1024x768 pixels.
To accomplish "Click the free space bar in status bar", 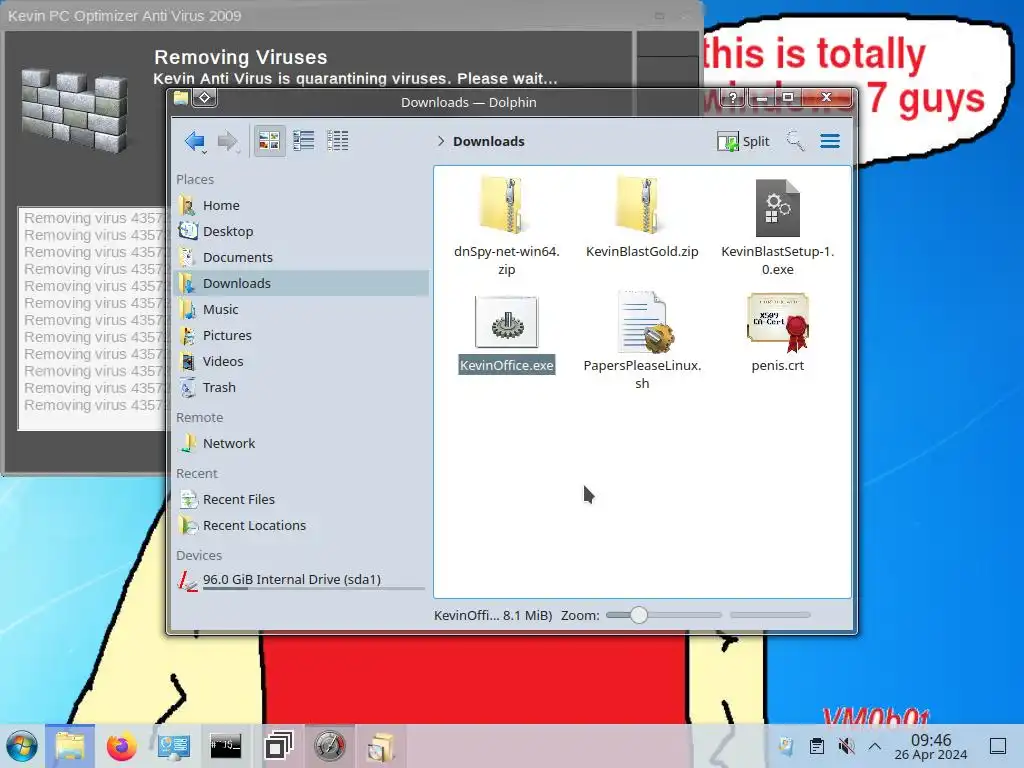I will [771, 615].
